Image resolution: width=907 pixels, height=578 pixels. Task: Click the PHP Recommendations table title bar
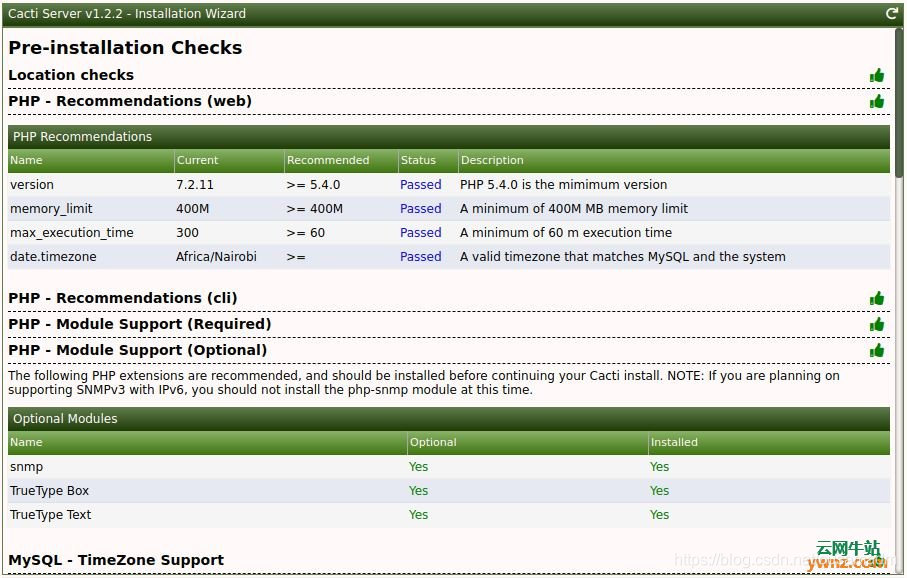click(x=449, y=137)
